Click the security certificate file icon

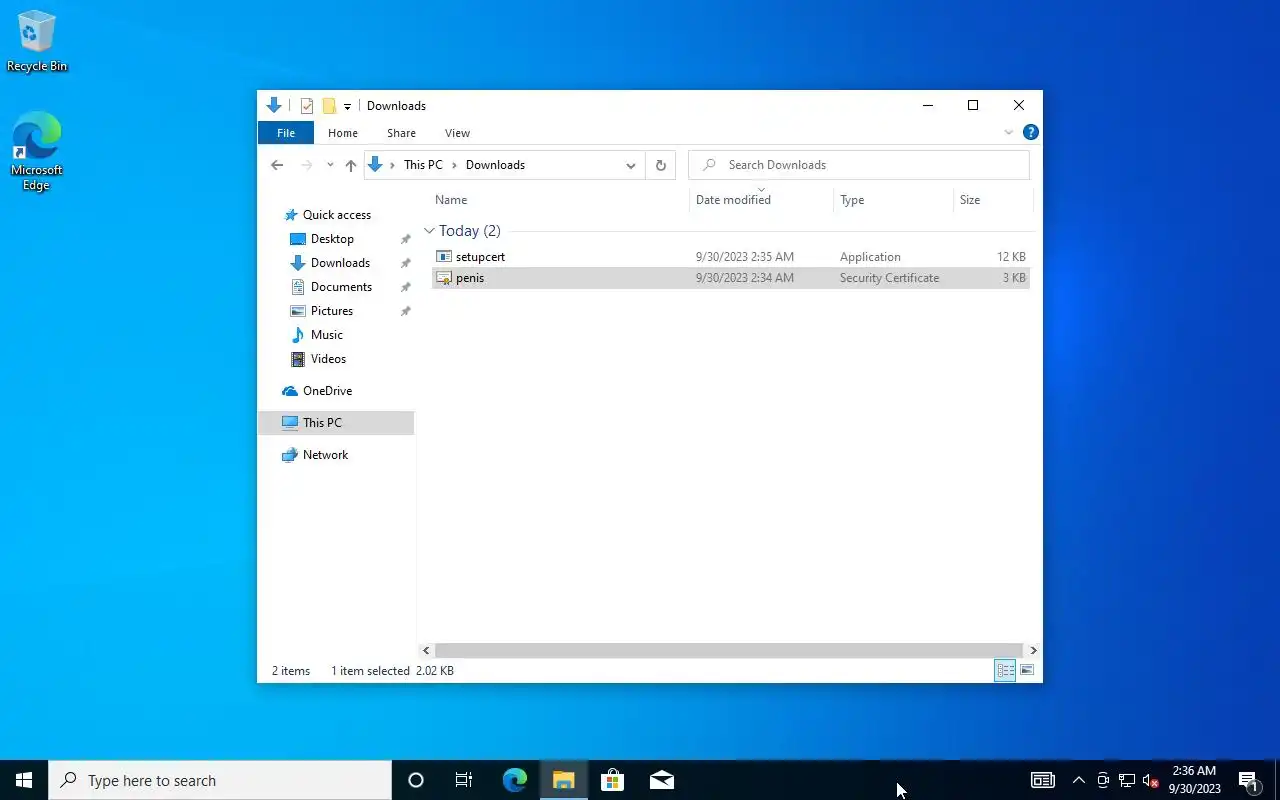click(444, 278)
